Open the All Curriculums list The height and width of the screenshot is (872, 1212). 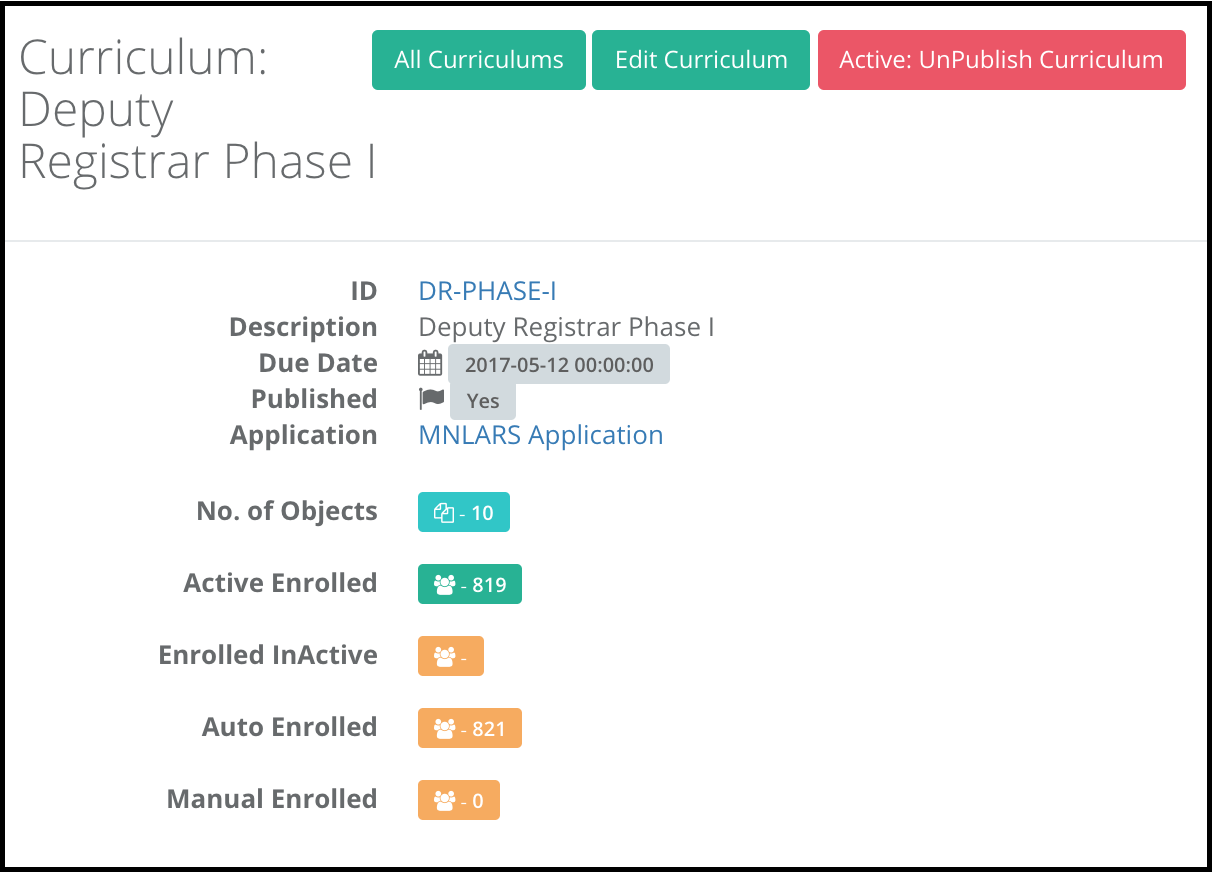click(x=479, y=60)
